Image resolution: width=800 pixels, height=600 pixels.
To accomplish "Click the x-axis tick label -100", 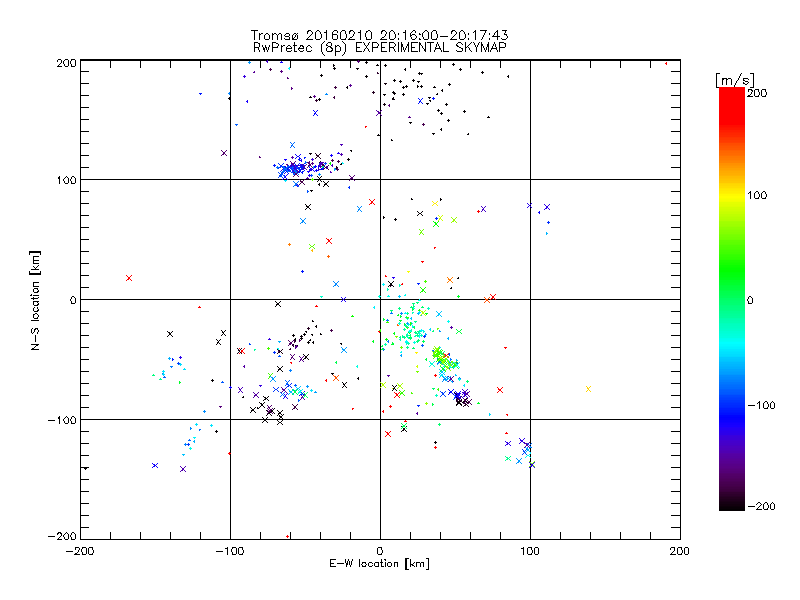I will pos(230,551).
